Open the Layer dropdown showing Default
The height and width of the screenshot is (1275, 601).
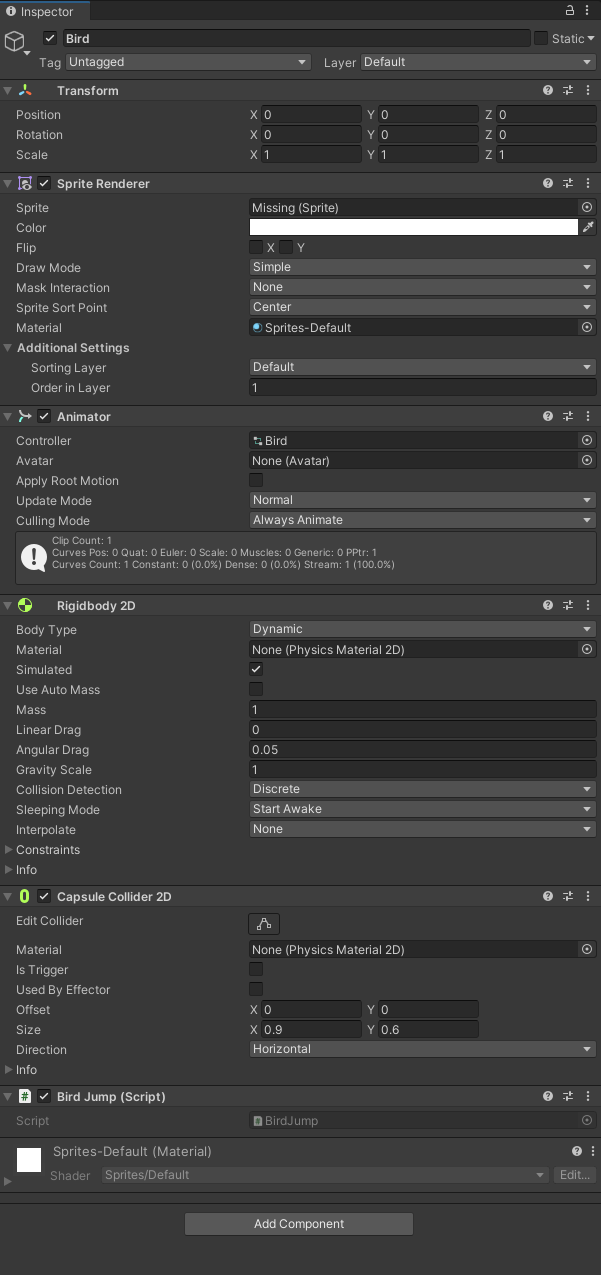click(478, 62)
